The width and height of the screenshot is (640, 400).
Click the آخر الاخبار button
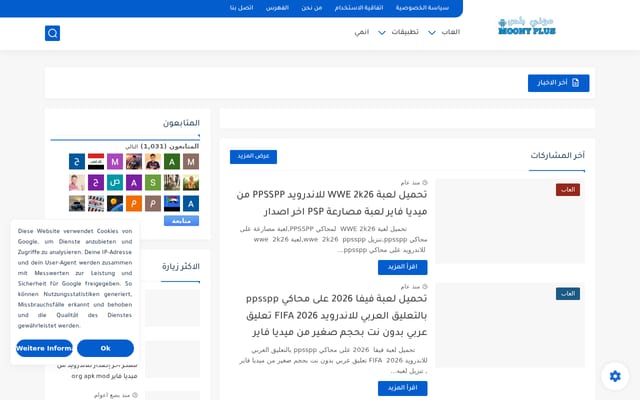point(558,83)
